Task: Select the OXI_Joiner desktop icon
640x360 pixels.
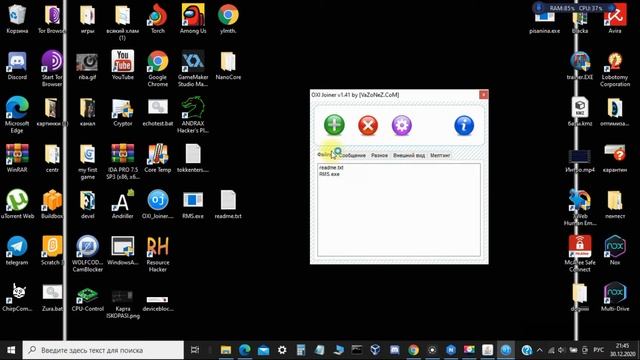Action: 158,204
